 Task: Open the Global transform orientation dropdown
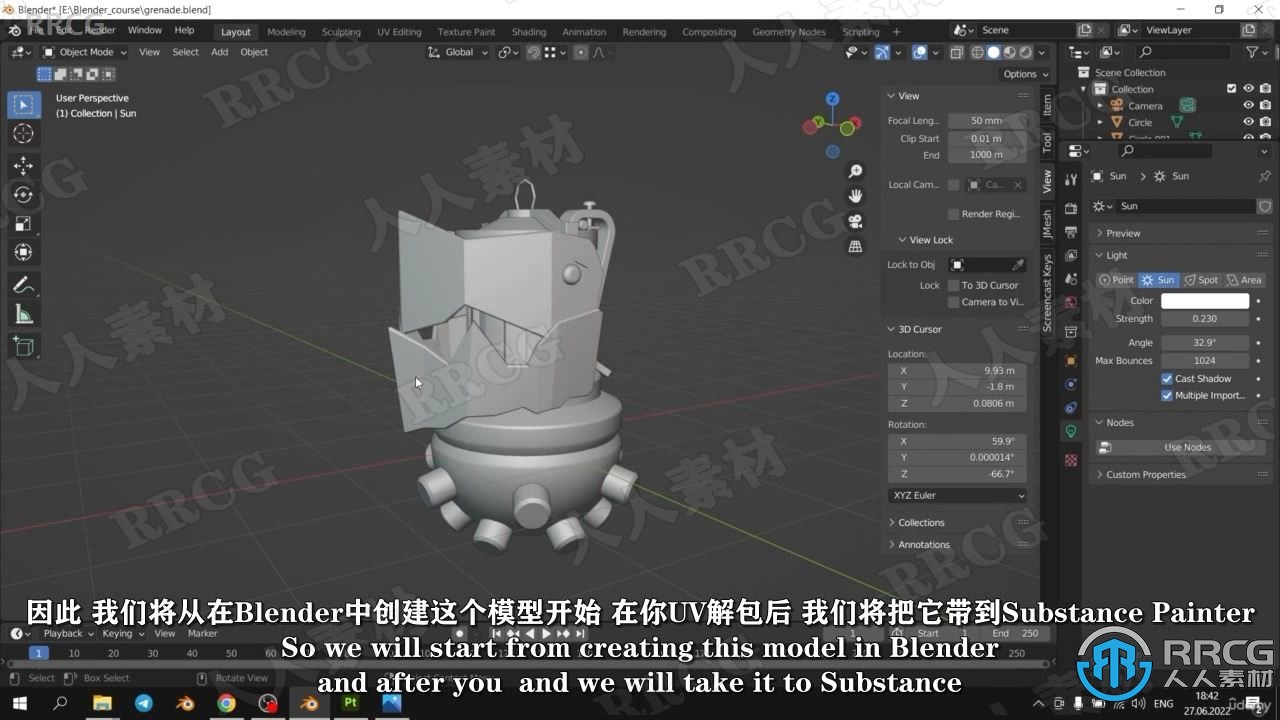pos(457,52)
